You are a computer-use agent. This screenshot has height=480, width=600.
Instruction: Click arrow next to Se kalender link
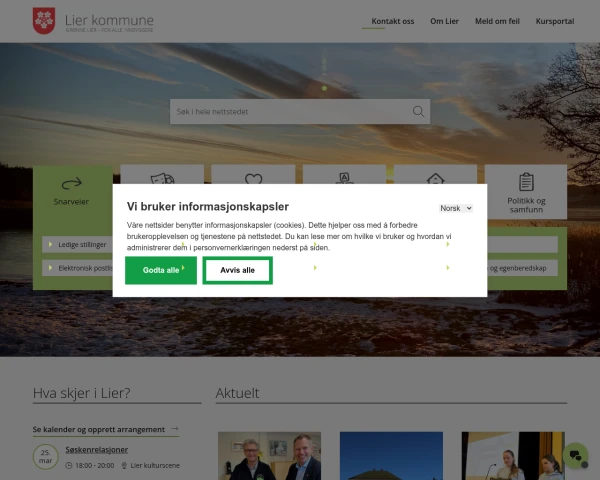point(175,429)
